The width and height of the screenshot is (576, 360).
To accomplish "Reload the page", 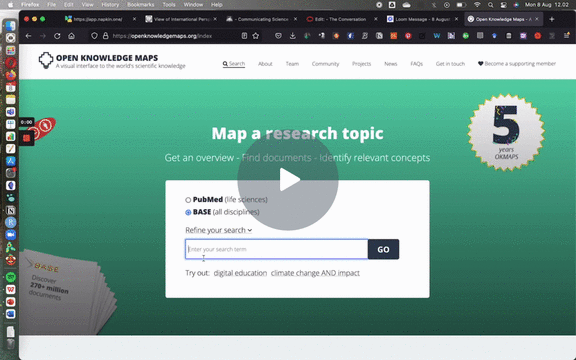I will pos(57,36).
